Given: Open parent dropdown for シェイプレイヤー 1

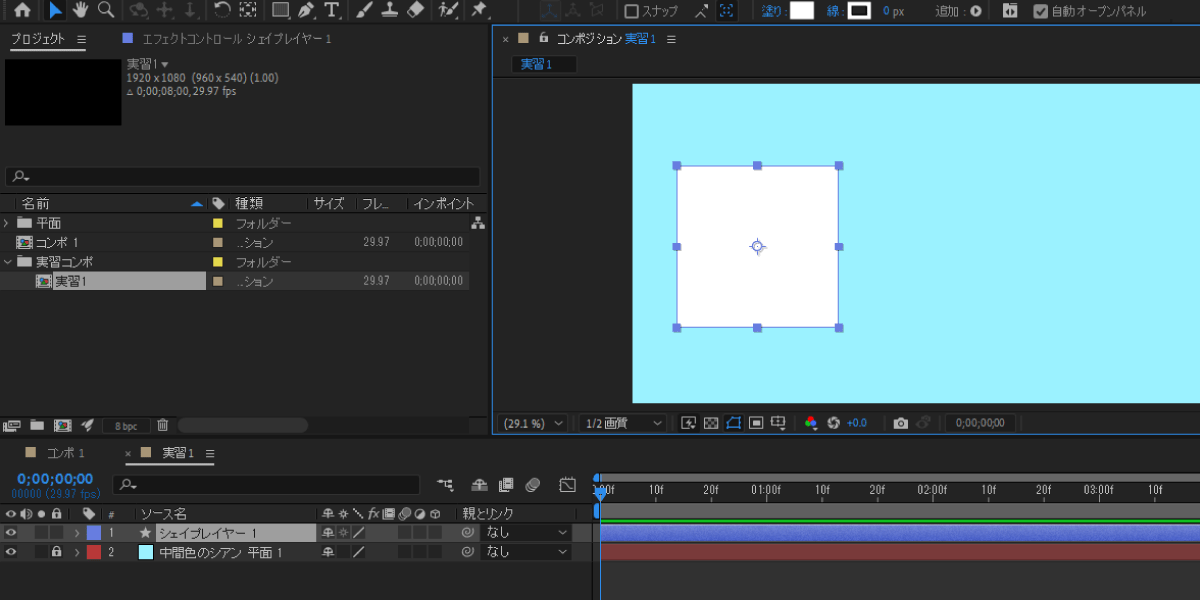Looking at the screenshot, I should click(526, 533).
